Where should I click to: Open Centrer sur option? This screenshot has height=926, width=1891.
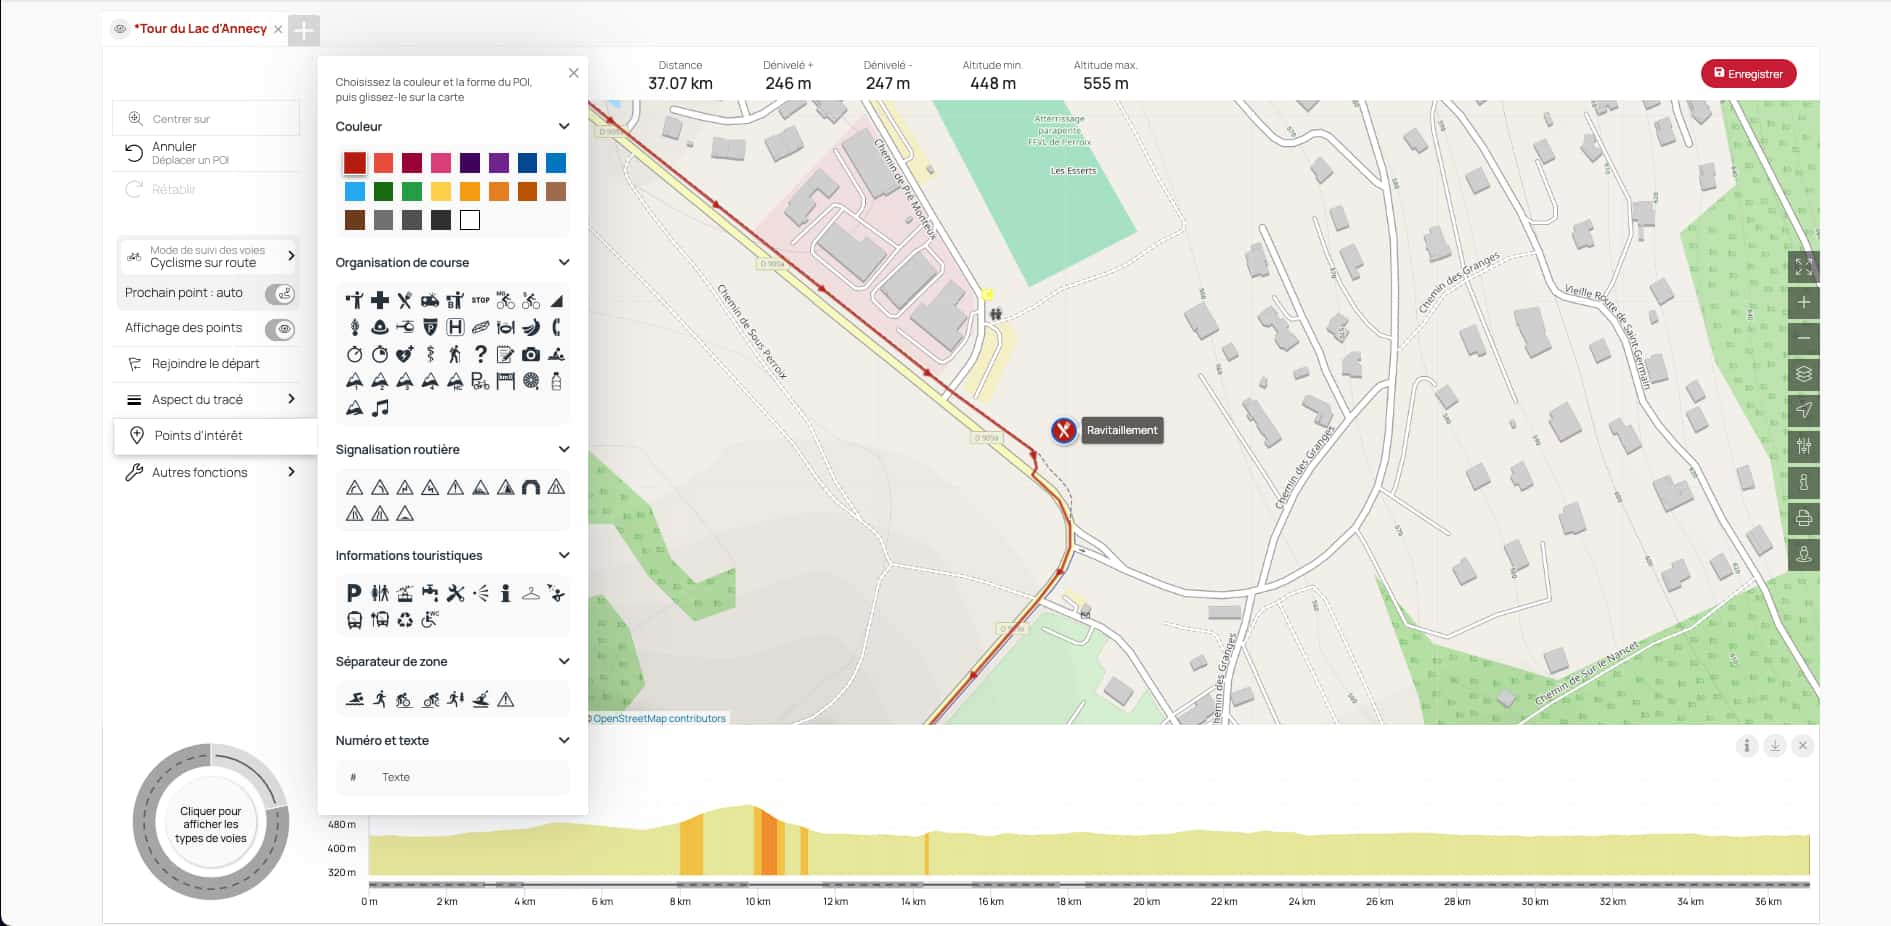tap(206, 118)
